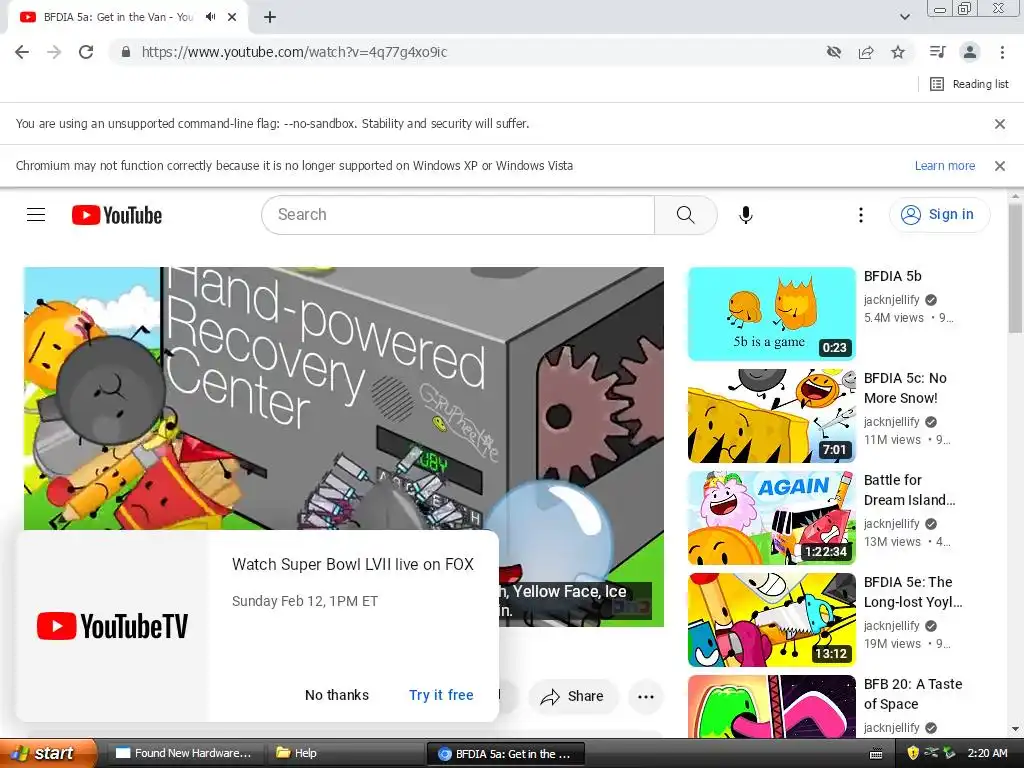Click the share page icon in the address bar
Image resolution: width=1024 pixels, height=768 pixels.
[866, 52]
